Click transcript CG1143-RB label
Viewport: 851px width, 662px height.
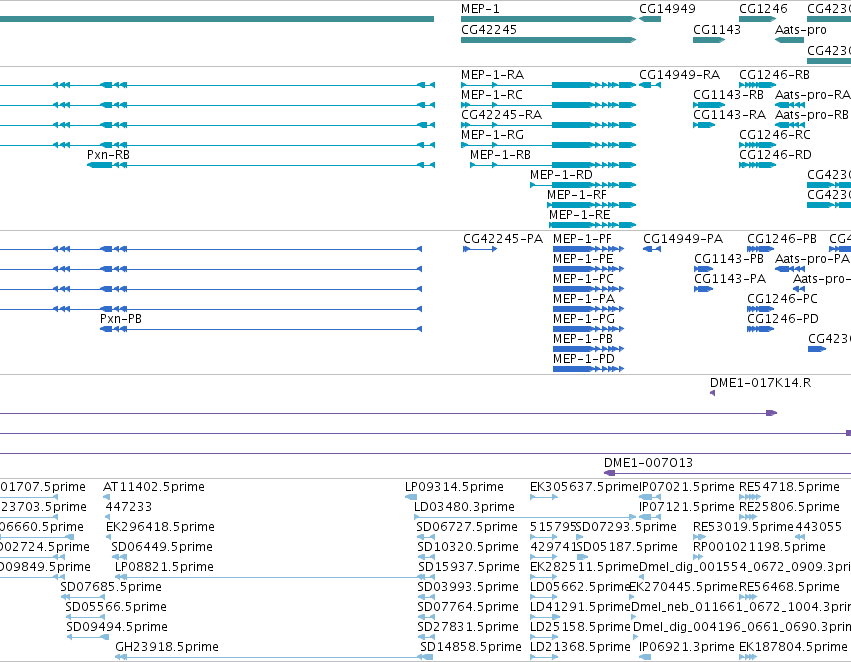point(728,95)
